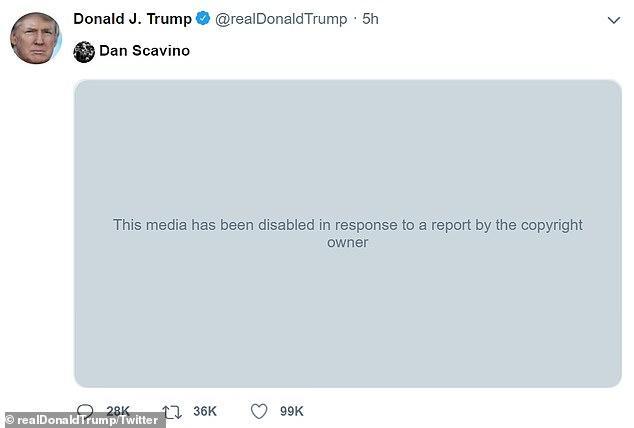Click the 36K retweet count
Viewport: 634px width, 428px height.
tap(205, 411)
